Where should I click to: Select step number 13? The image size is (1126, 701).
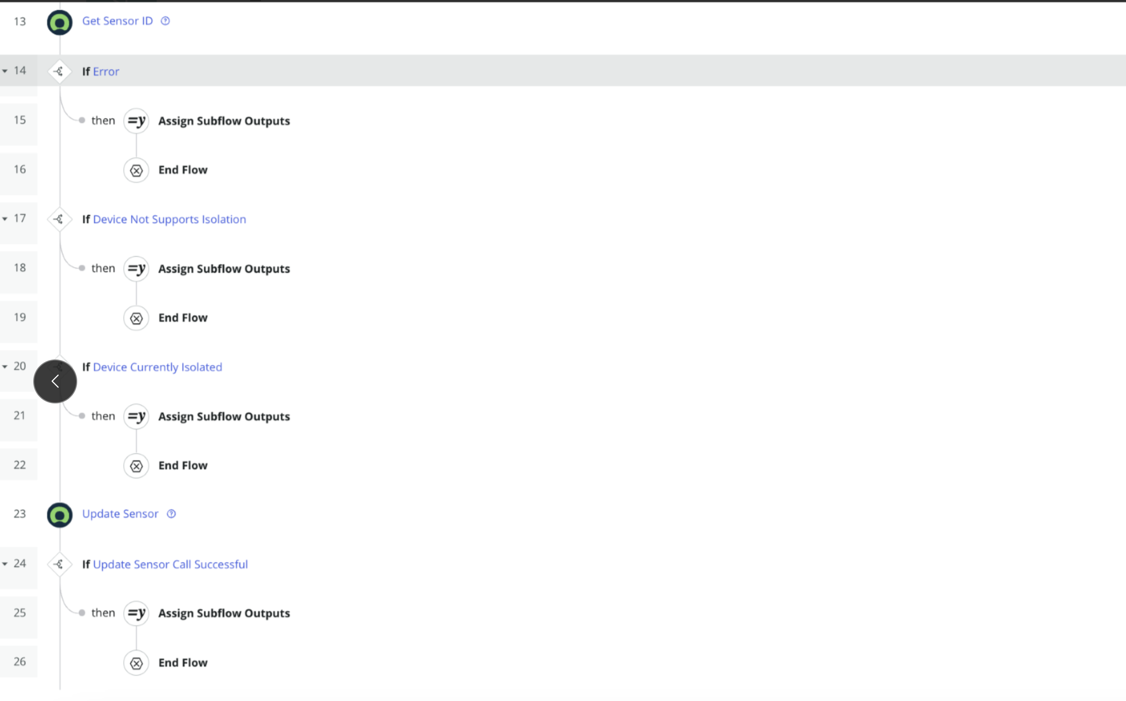pyautogui.click(x=19, y=22)
